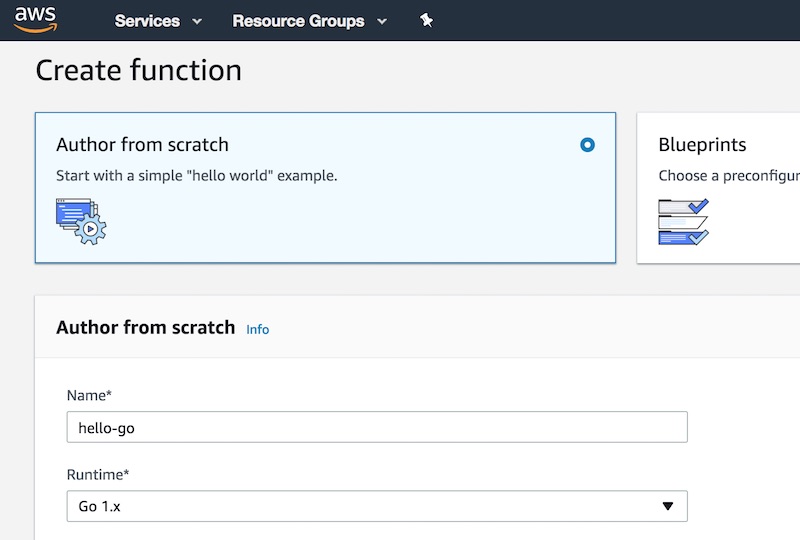Expand the Runtime Go 1.x dropdown

coord(376,506)
